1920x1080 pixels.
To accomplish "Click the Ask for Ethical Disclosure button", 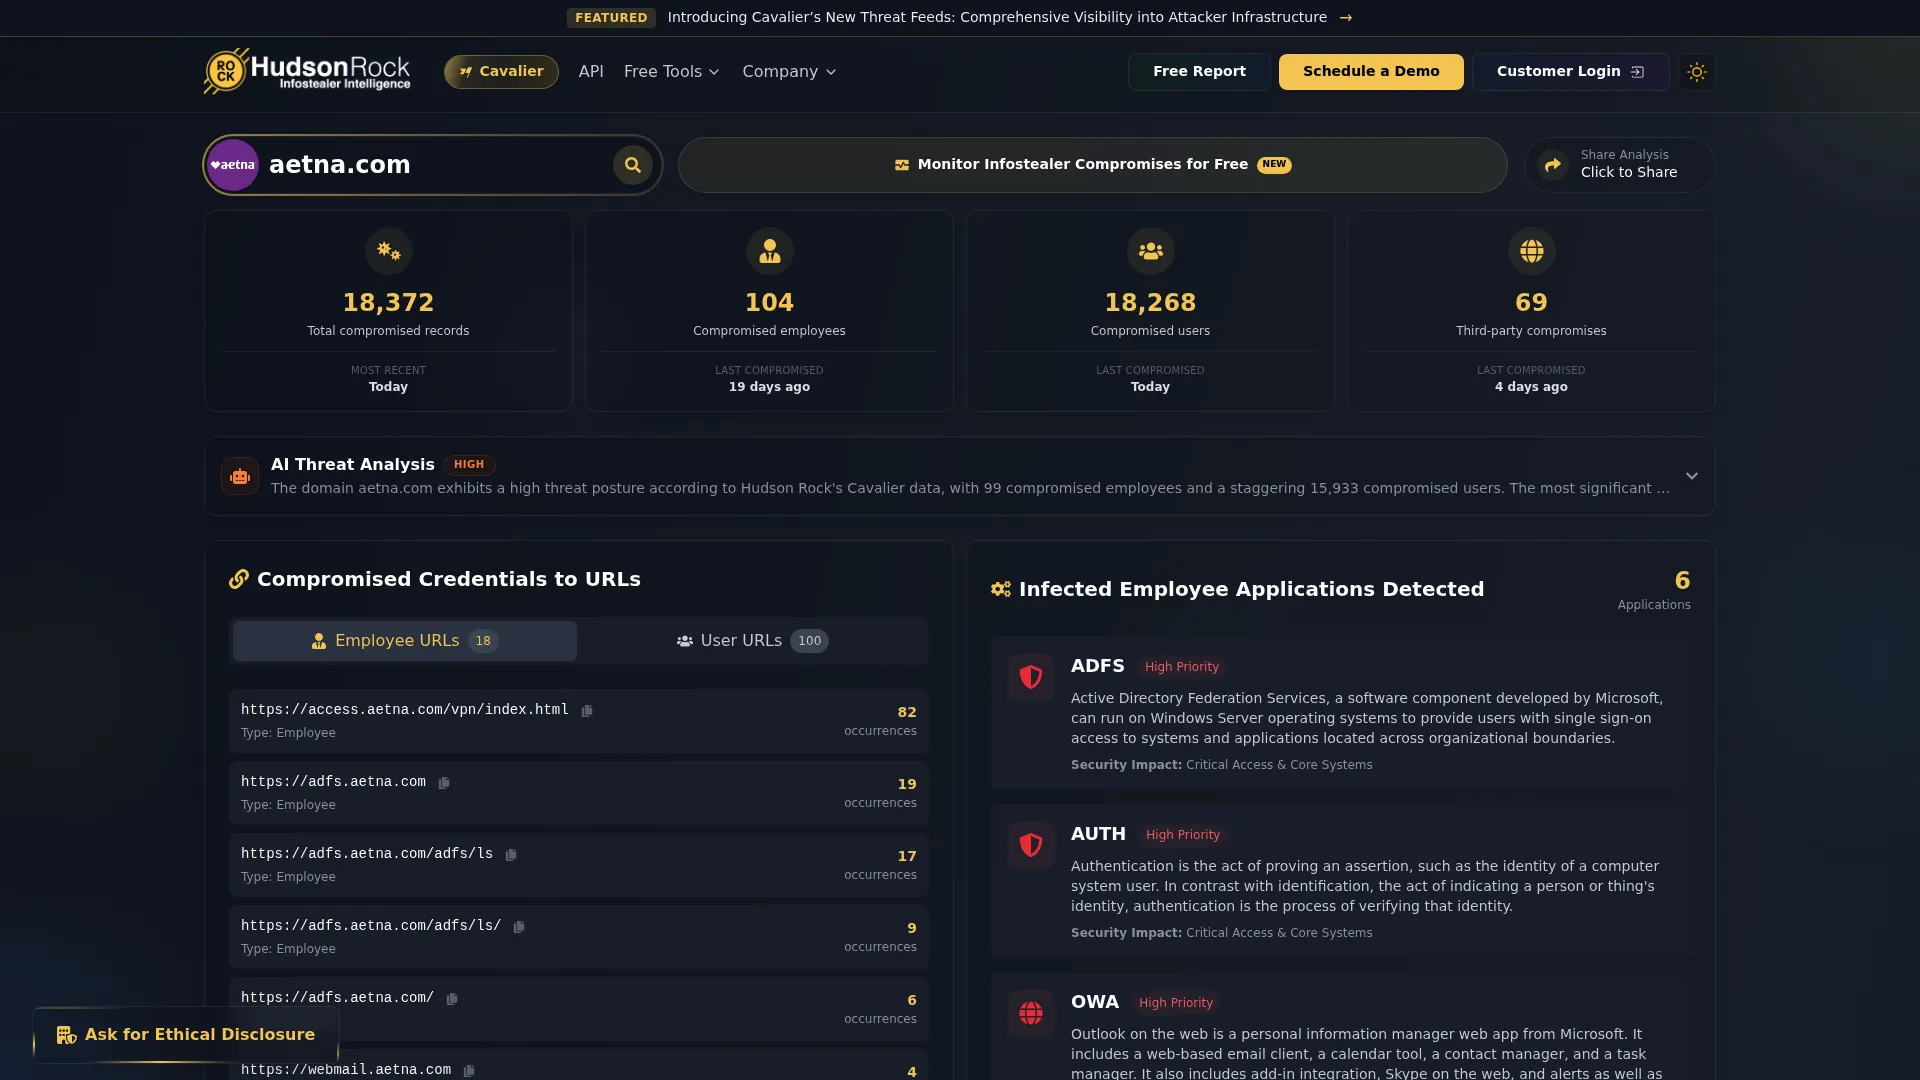I will pyautogui.click(x=186, y=1035).
